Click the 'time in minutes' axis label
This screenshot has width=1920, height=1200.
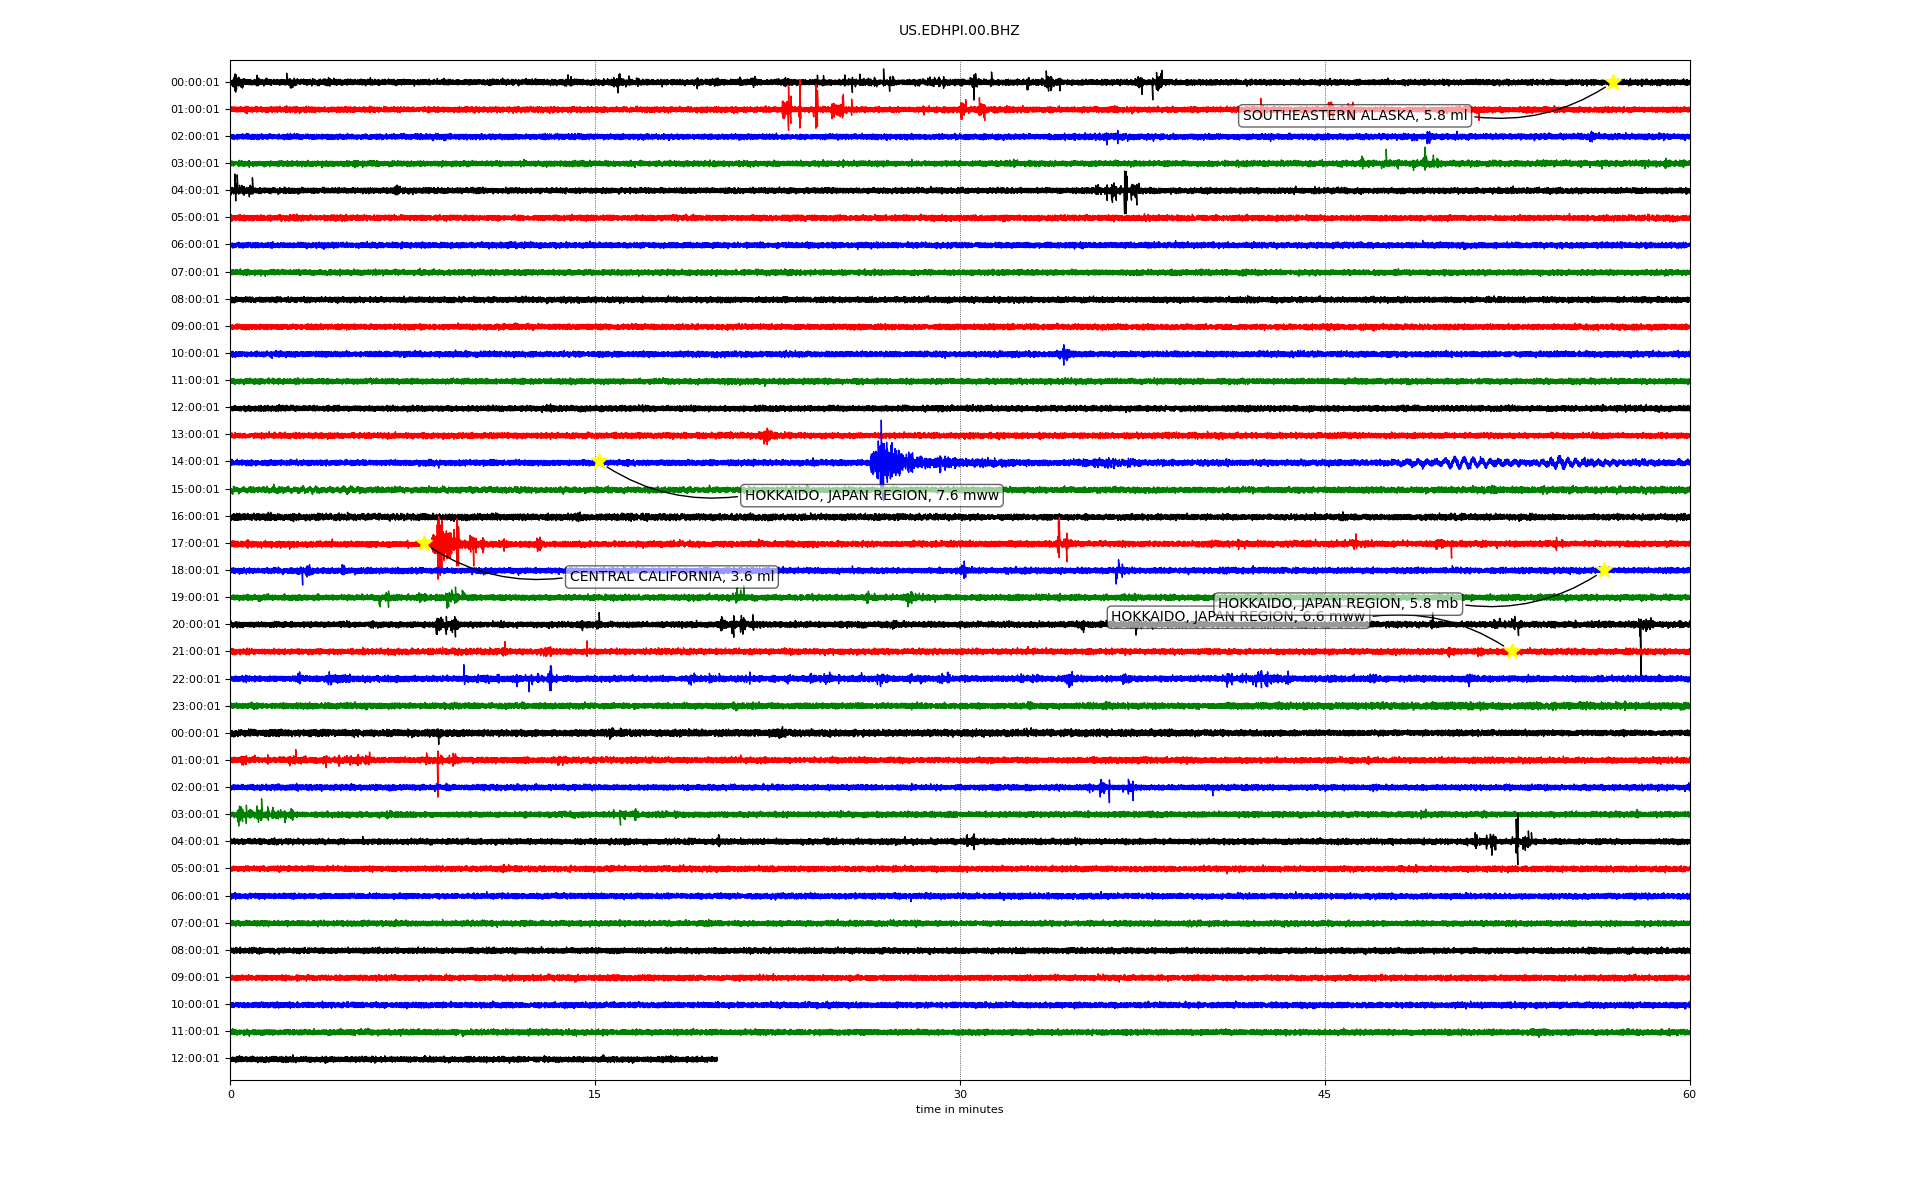[959, 1109]
